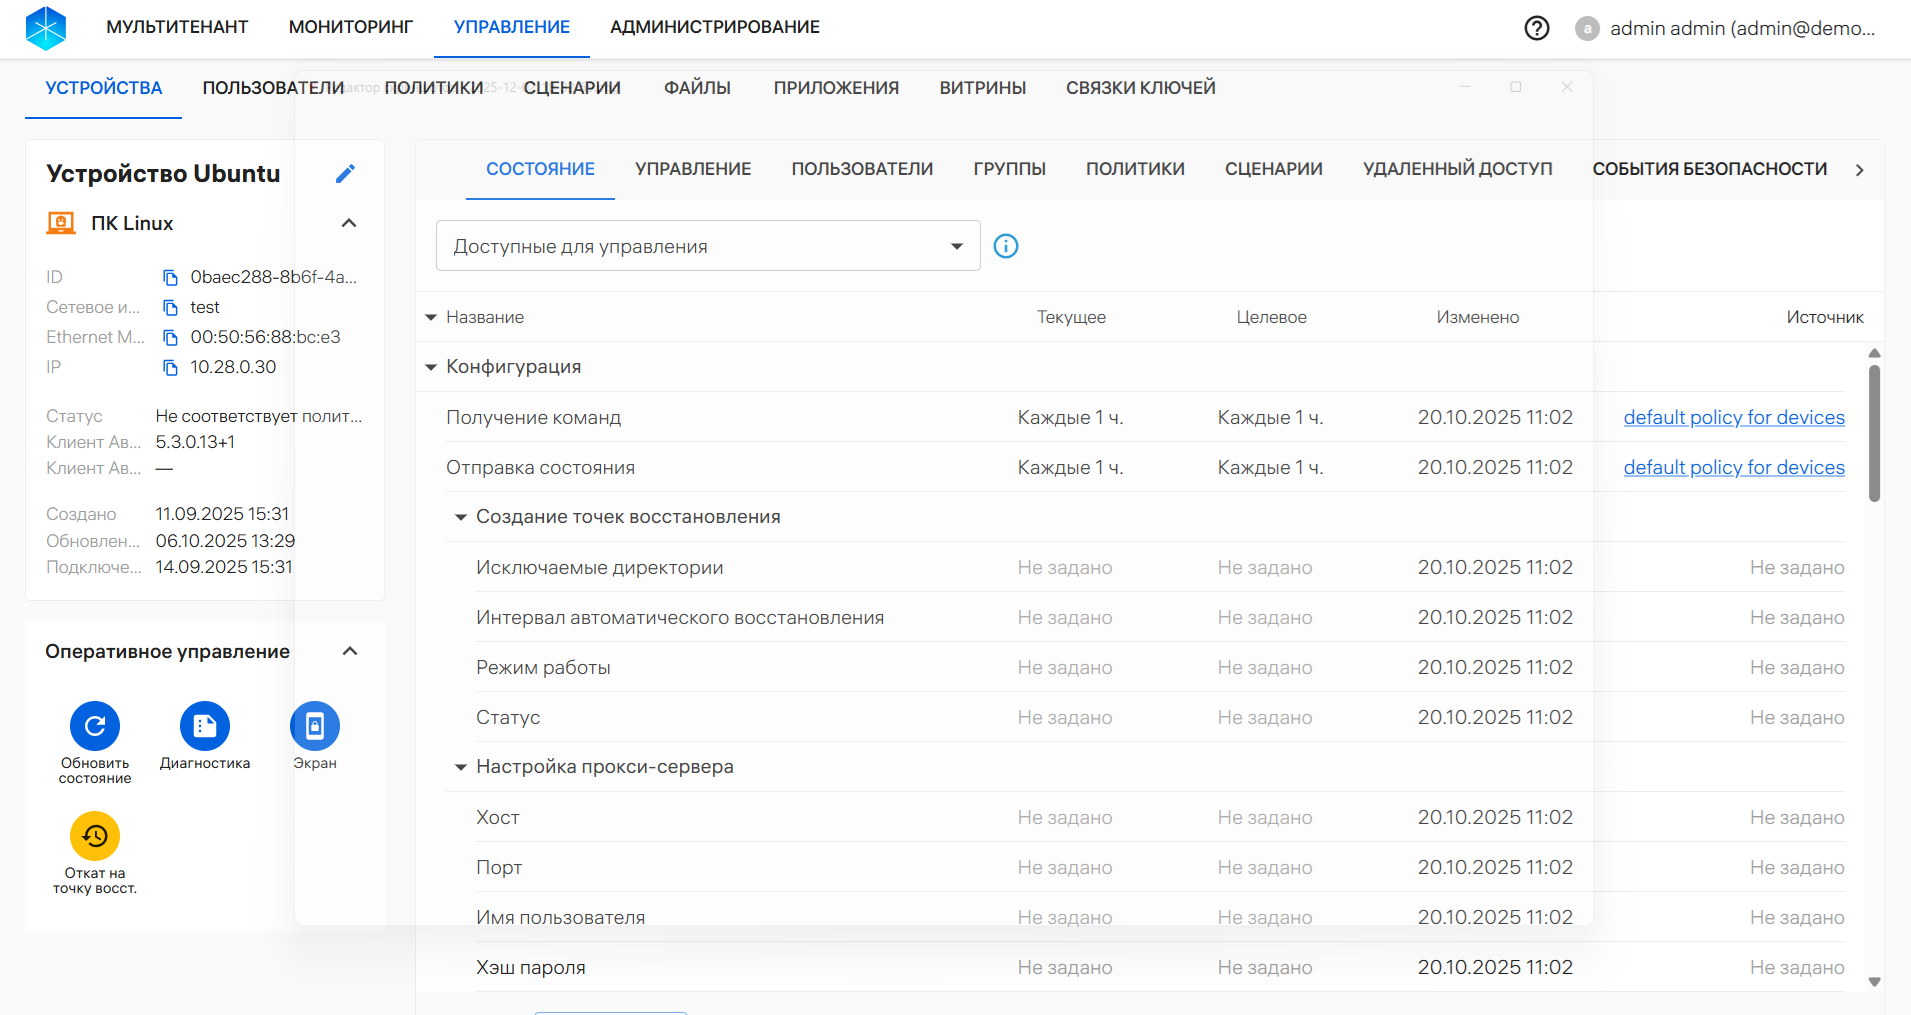
Task: Click Откат на точку восст. icon
Action: [95, 836]
